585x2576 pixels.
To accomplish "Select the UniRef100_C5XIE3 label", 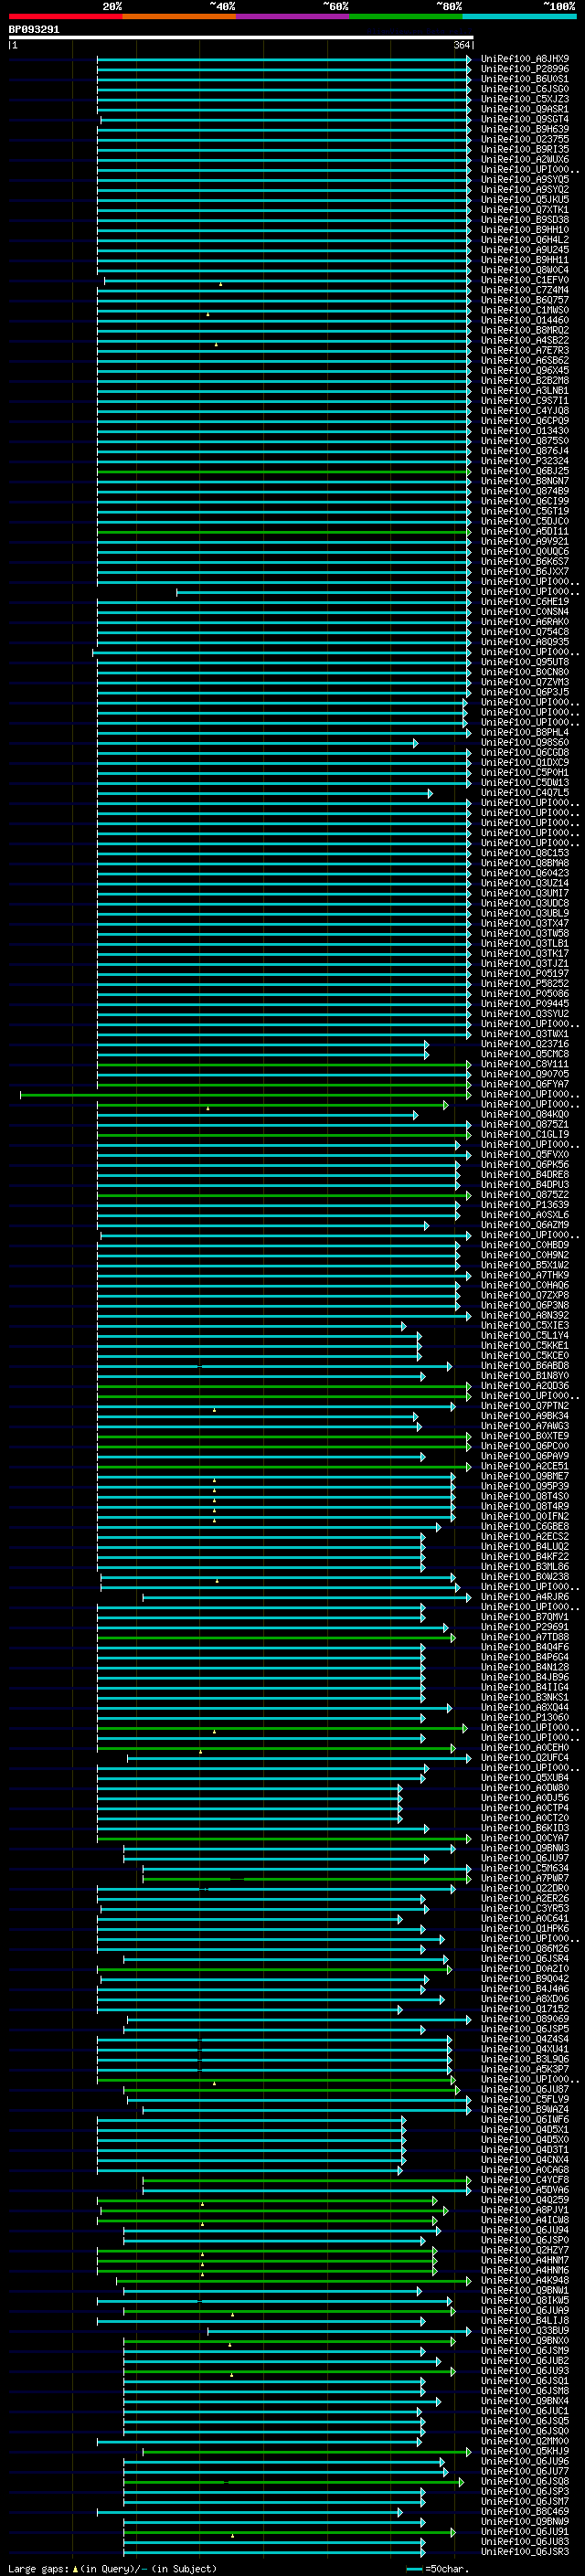I will (x=525, y=1326).
